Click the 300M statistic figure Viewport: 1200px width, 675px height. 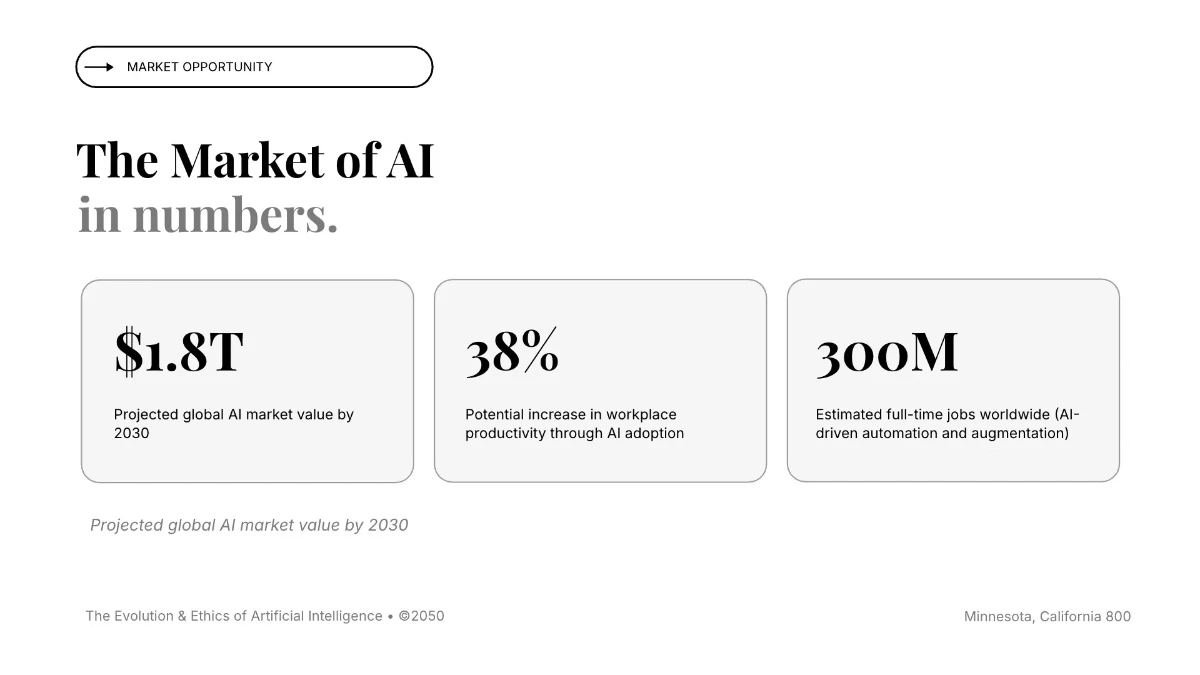click(x=887, y=351)
